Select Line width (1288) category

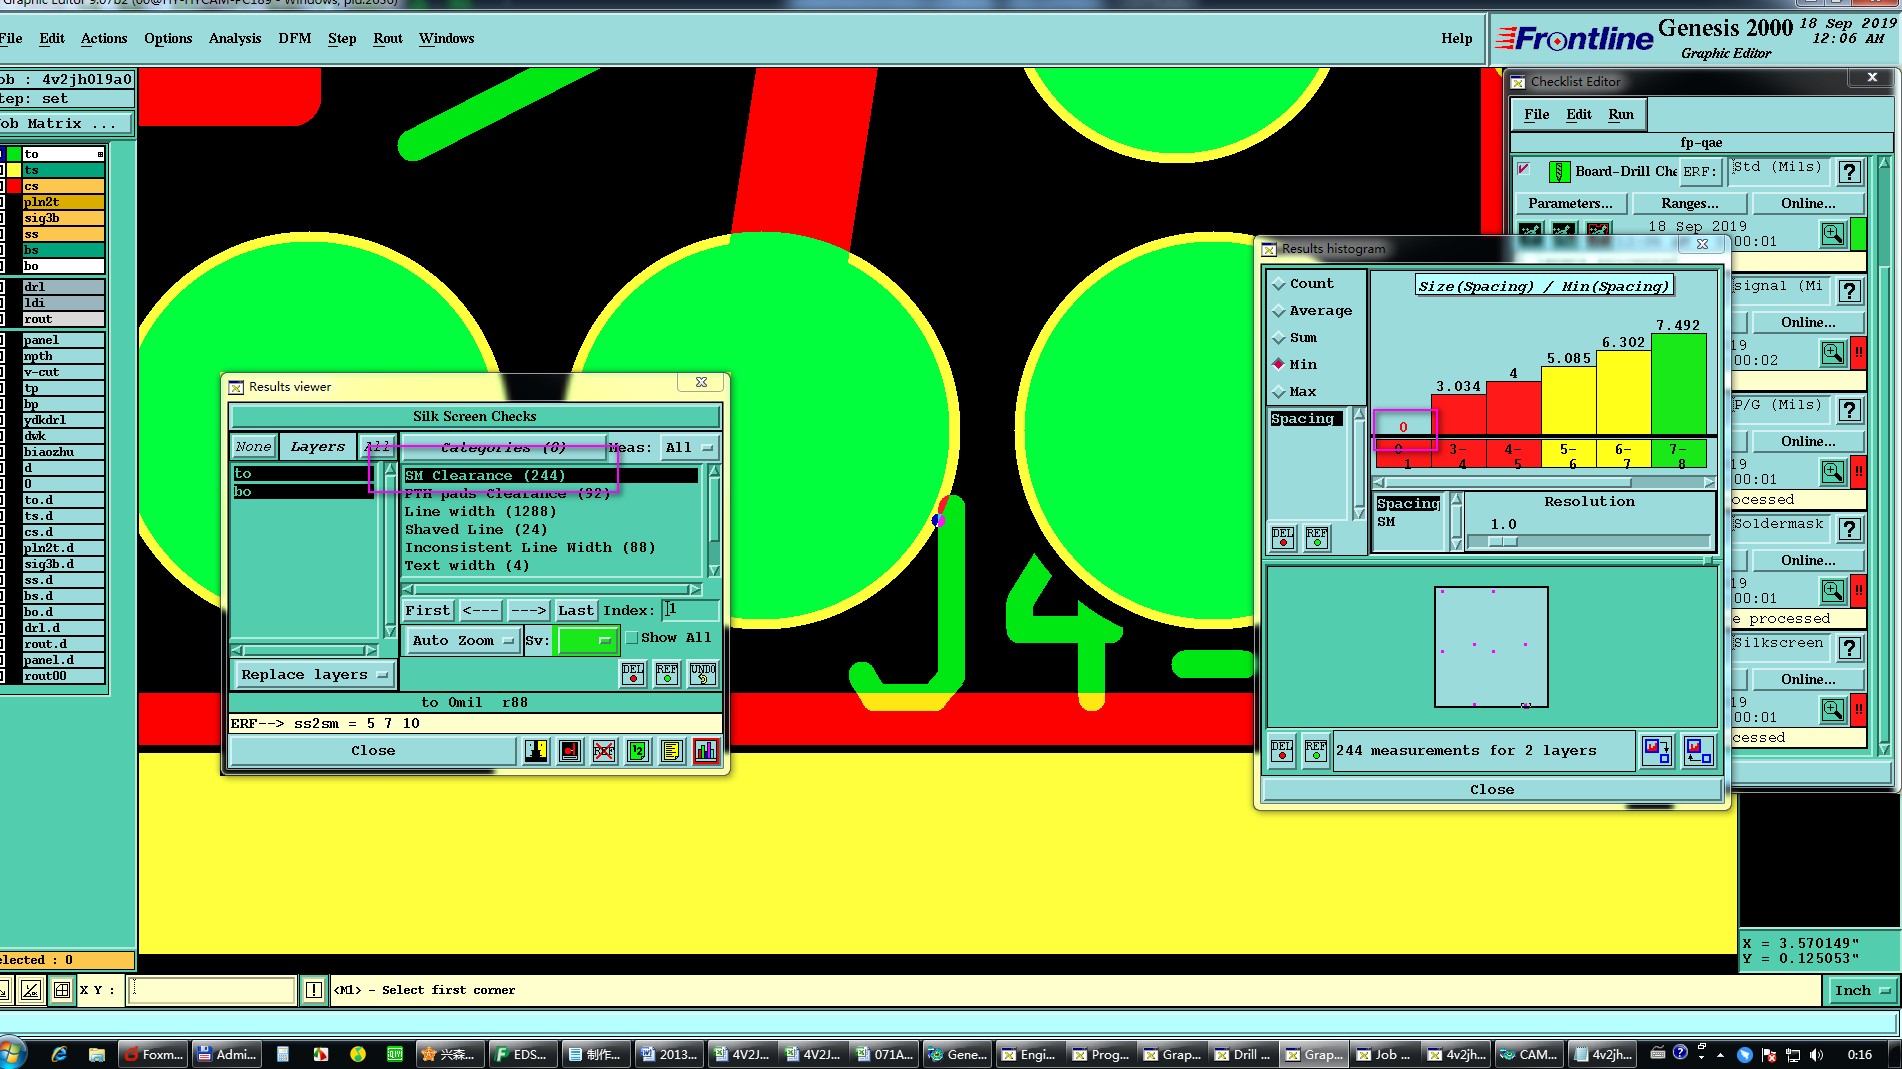(x=480, y=511)
